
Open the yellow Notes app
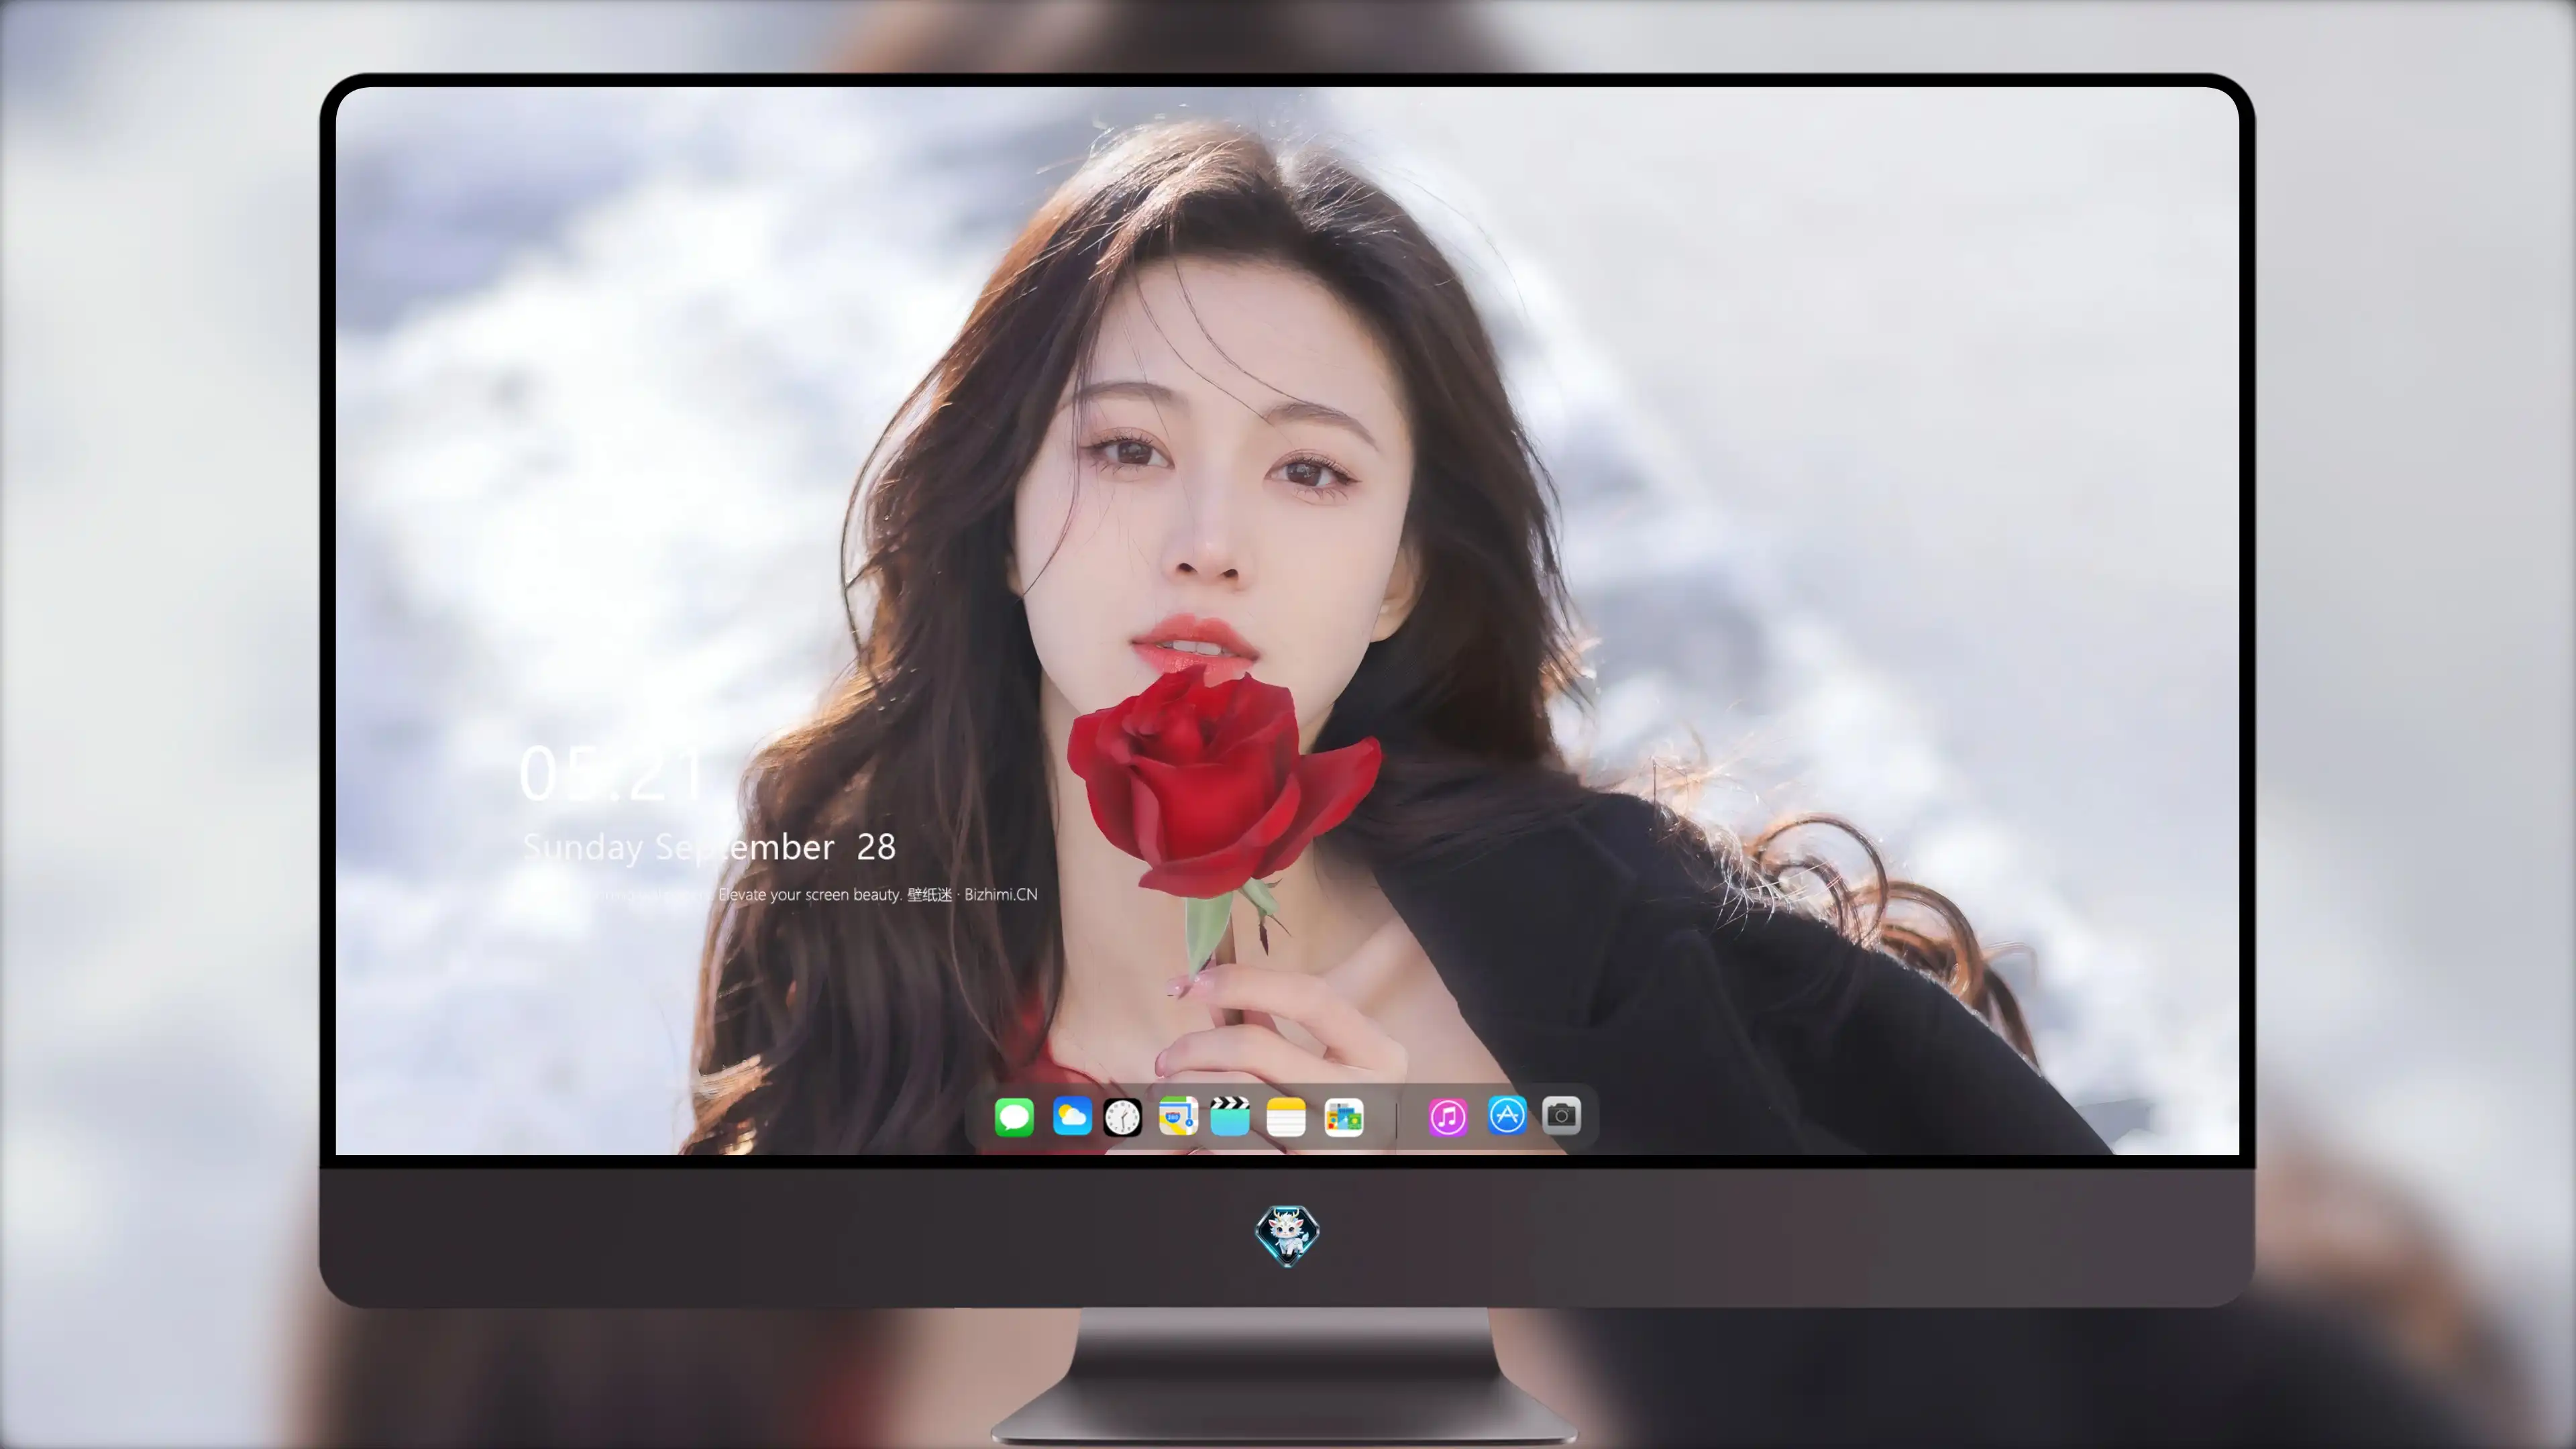(1286, 1116)
